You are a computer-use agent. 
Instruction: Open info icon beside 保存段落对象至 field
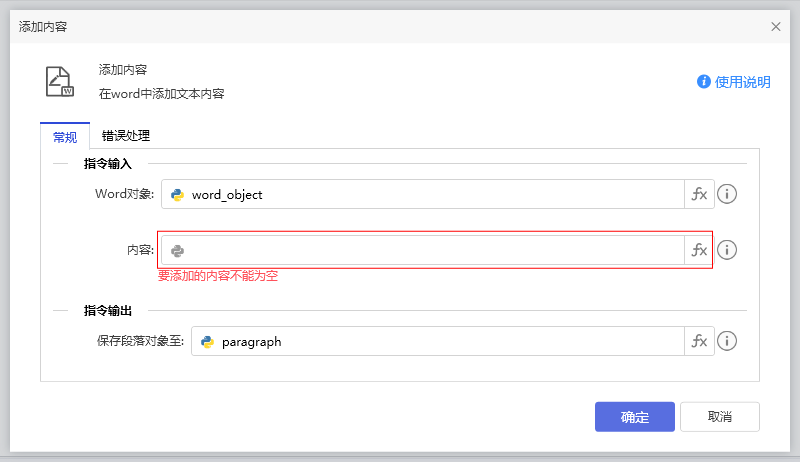click(x=727, y=341)
